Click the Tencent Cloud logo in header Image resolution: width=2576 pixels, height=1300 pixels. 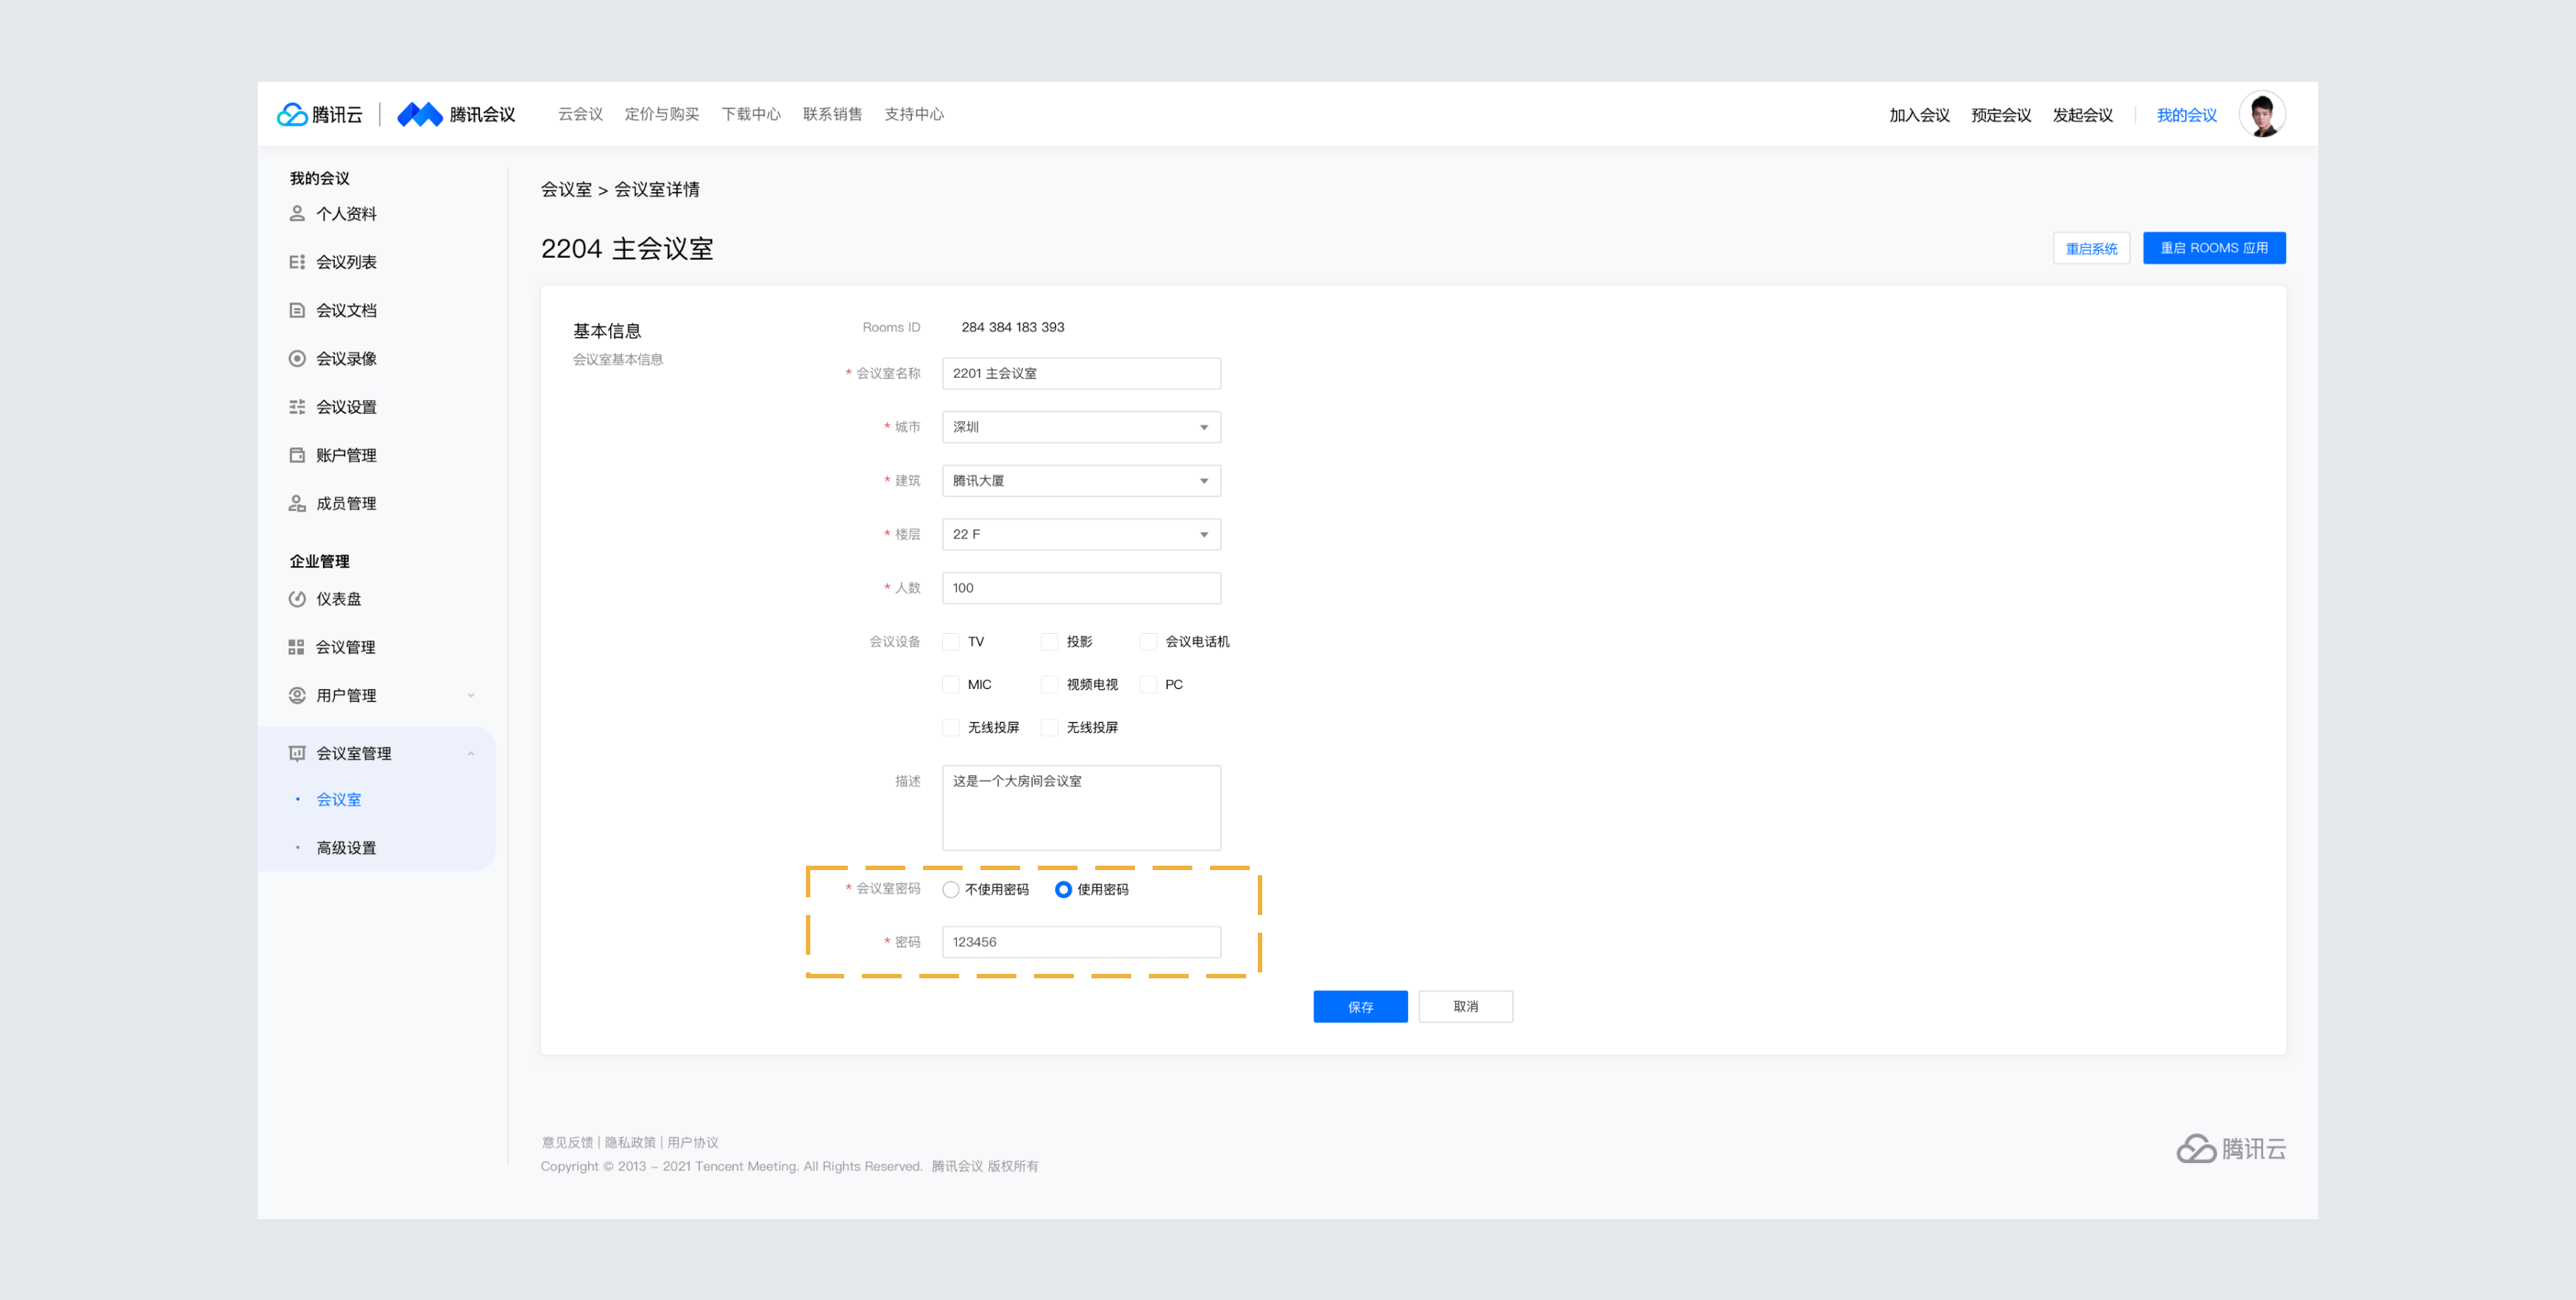tap(320, 114)
